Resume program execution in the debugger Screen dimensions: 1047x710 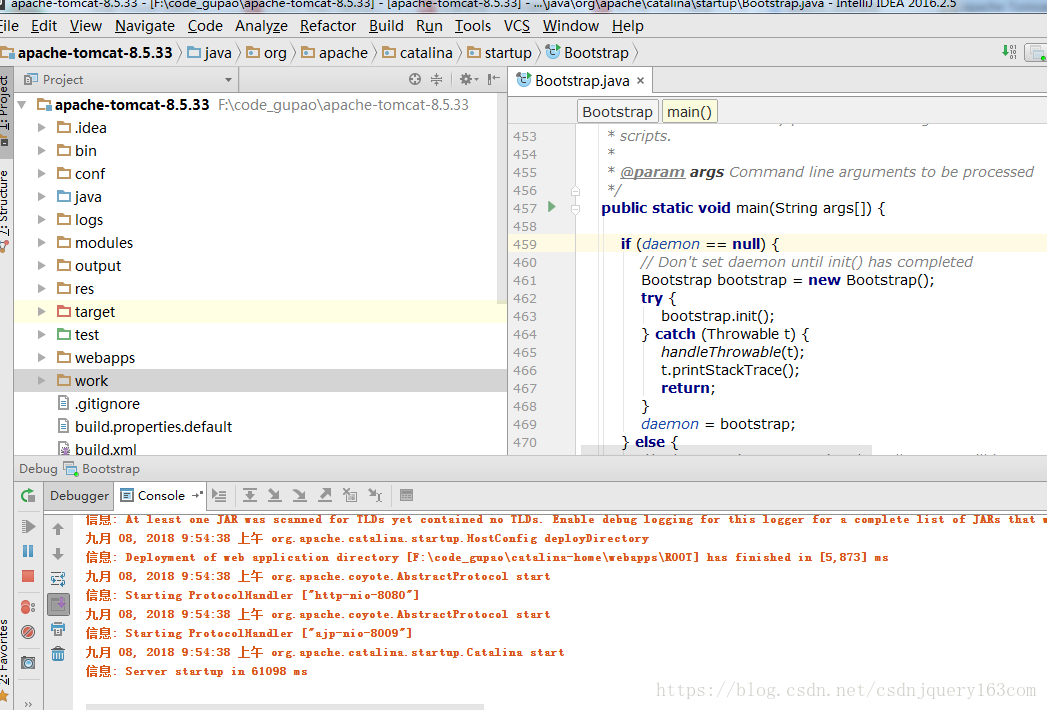[x=28, y=526]
